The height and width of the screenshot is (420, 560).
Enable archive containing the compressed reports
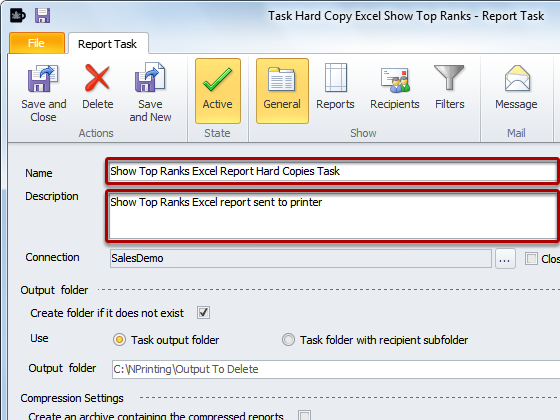tap(305, 415)
